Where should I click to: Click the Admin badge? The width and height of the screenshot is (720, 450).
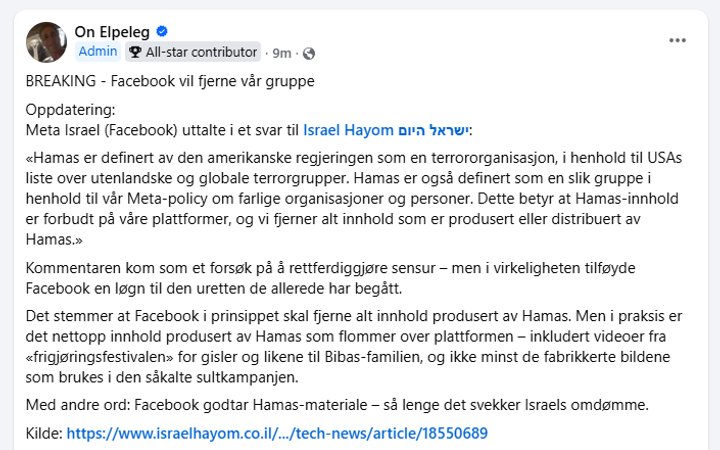98,51
